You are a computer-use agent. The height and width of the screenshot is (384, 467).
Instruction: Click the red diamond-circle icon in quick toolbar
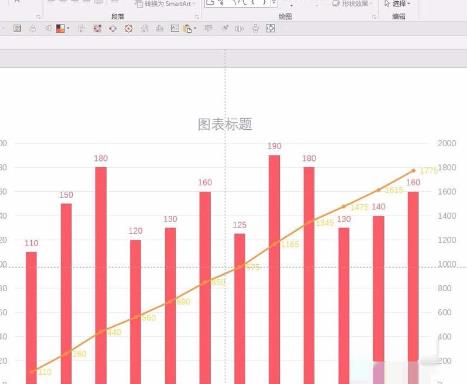128,29
